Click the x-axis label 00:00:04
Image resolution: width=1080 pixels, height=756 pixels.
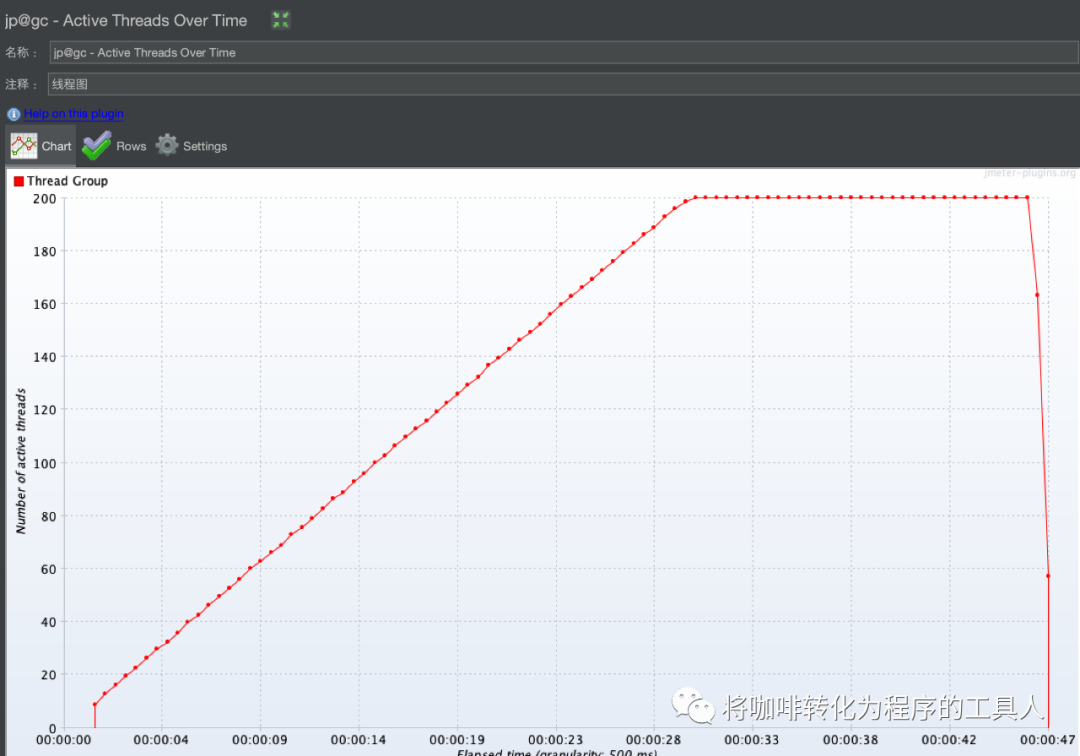pos(161,740)
